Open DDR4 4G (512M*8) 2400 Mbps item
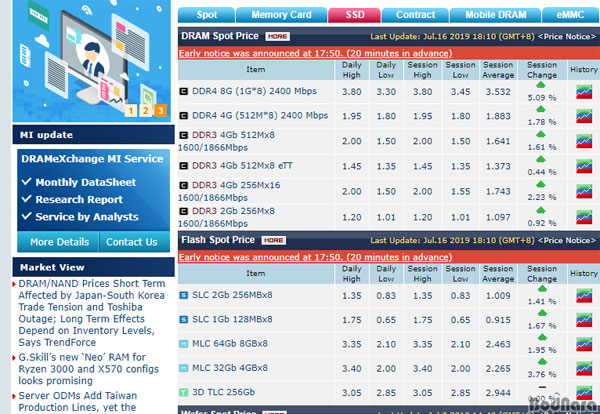 click(x=260, y=116)
